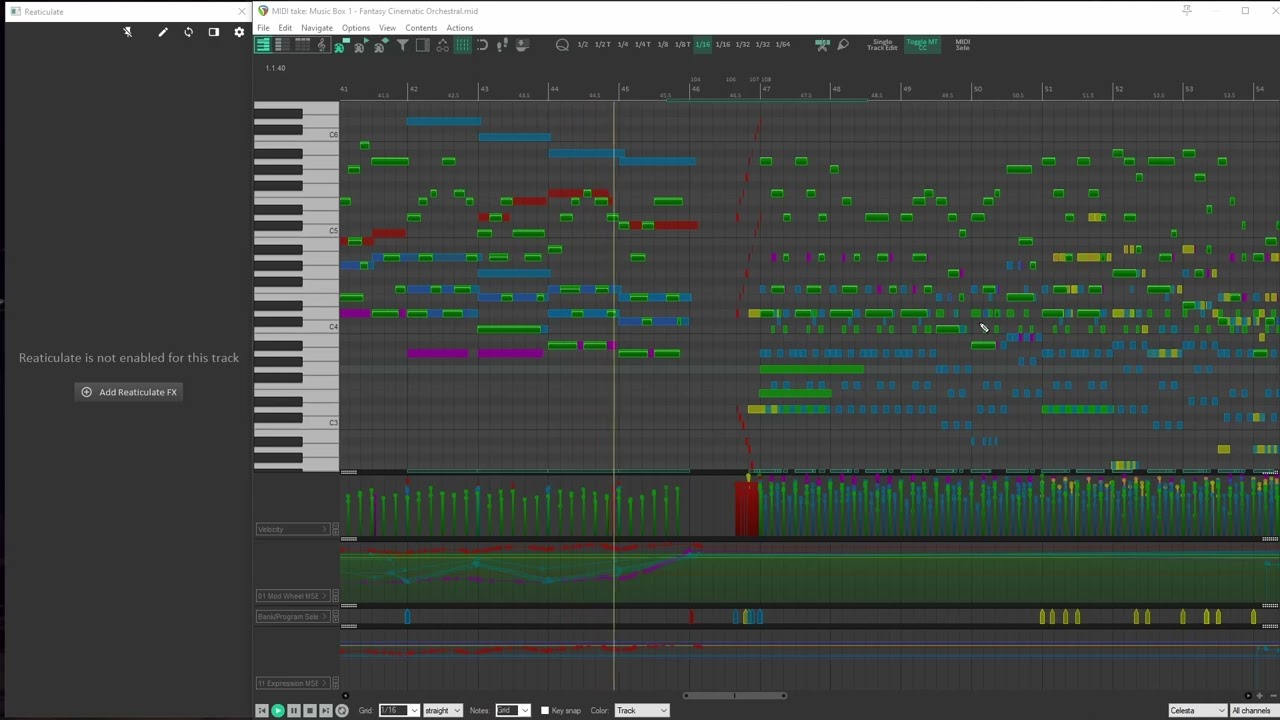Image resolution: width=1280 pixels, height=720 pixels.
Task: Set grid to 1/2 in toolbar
Action: pos(582,44)
